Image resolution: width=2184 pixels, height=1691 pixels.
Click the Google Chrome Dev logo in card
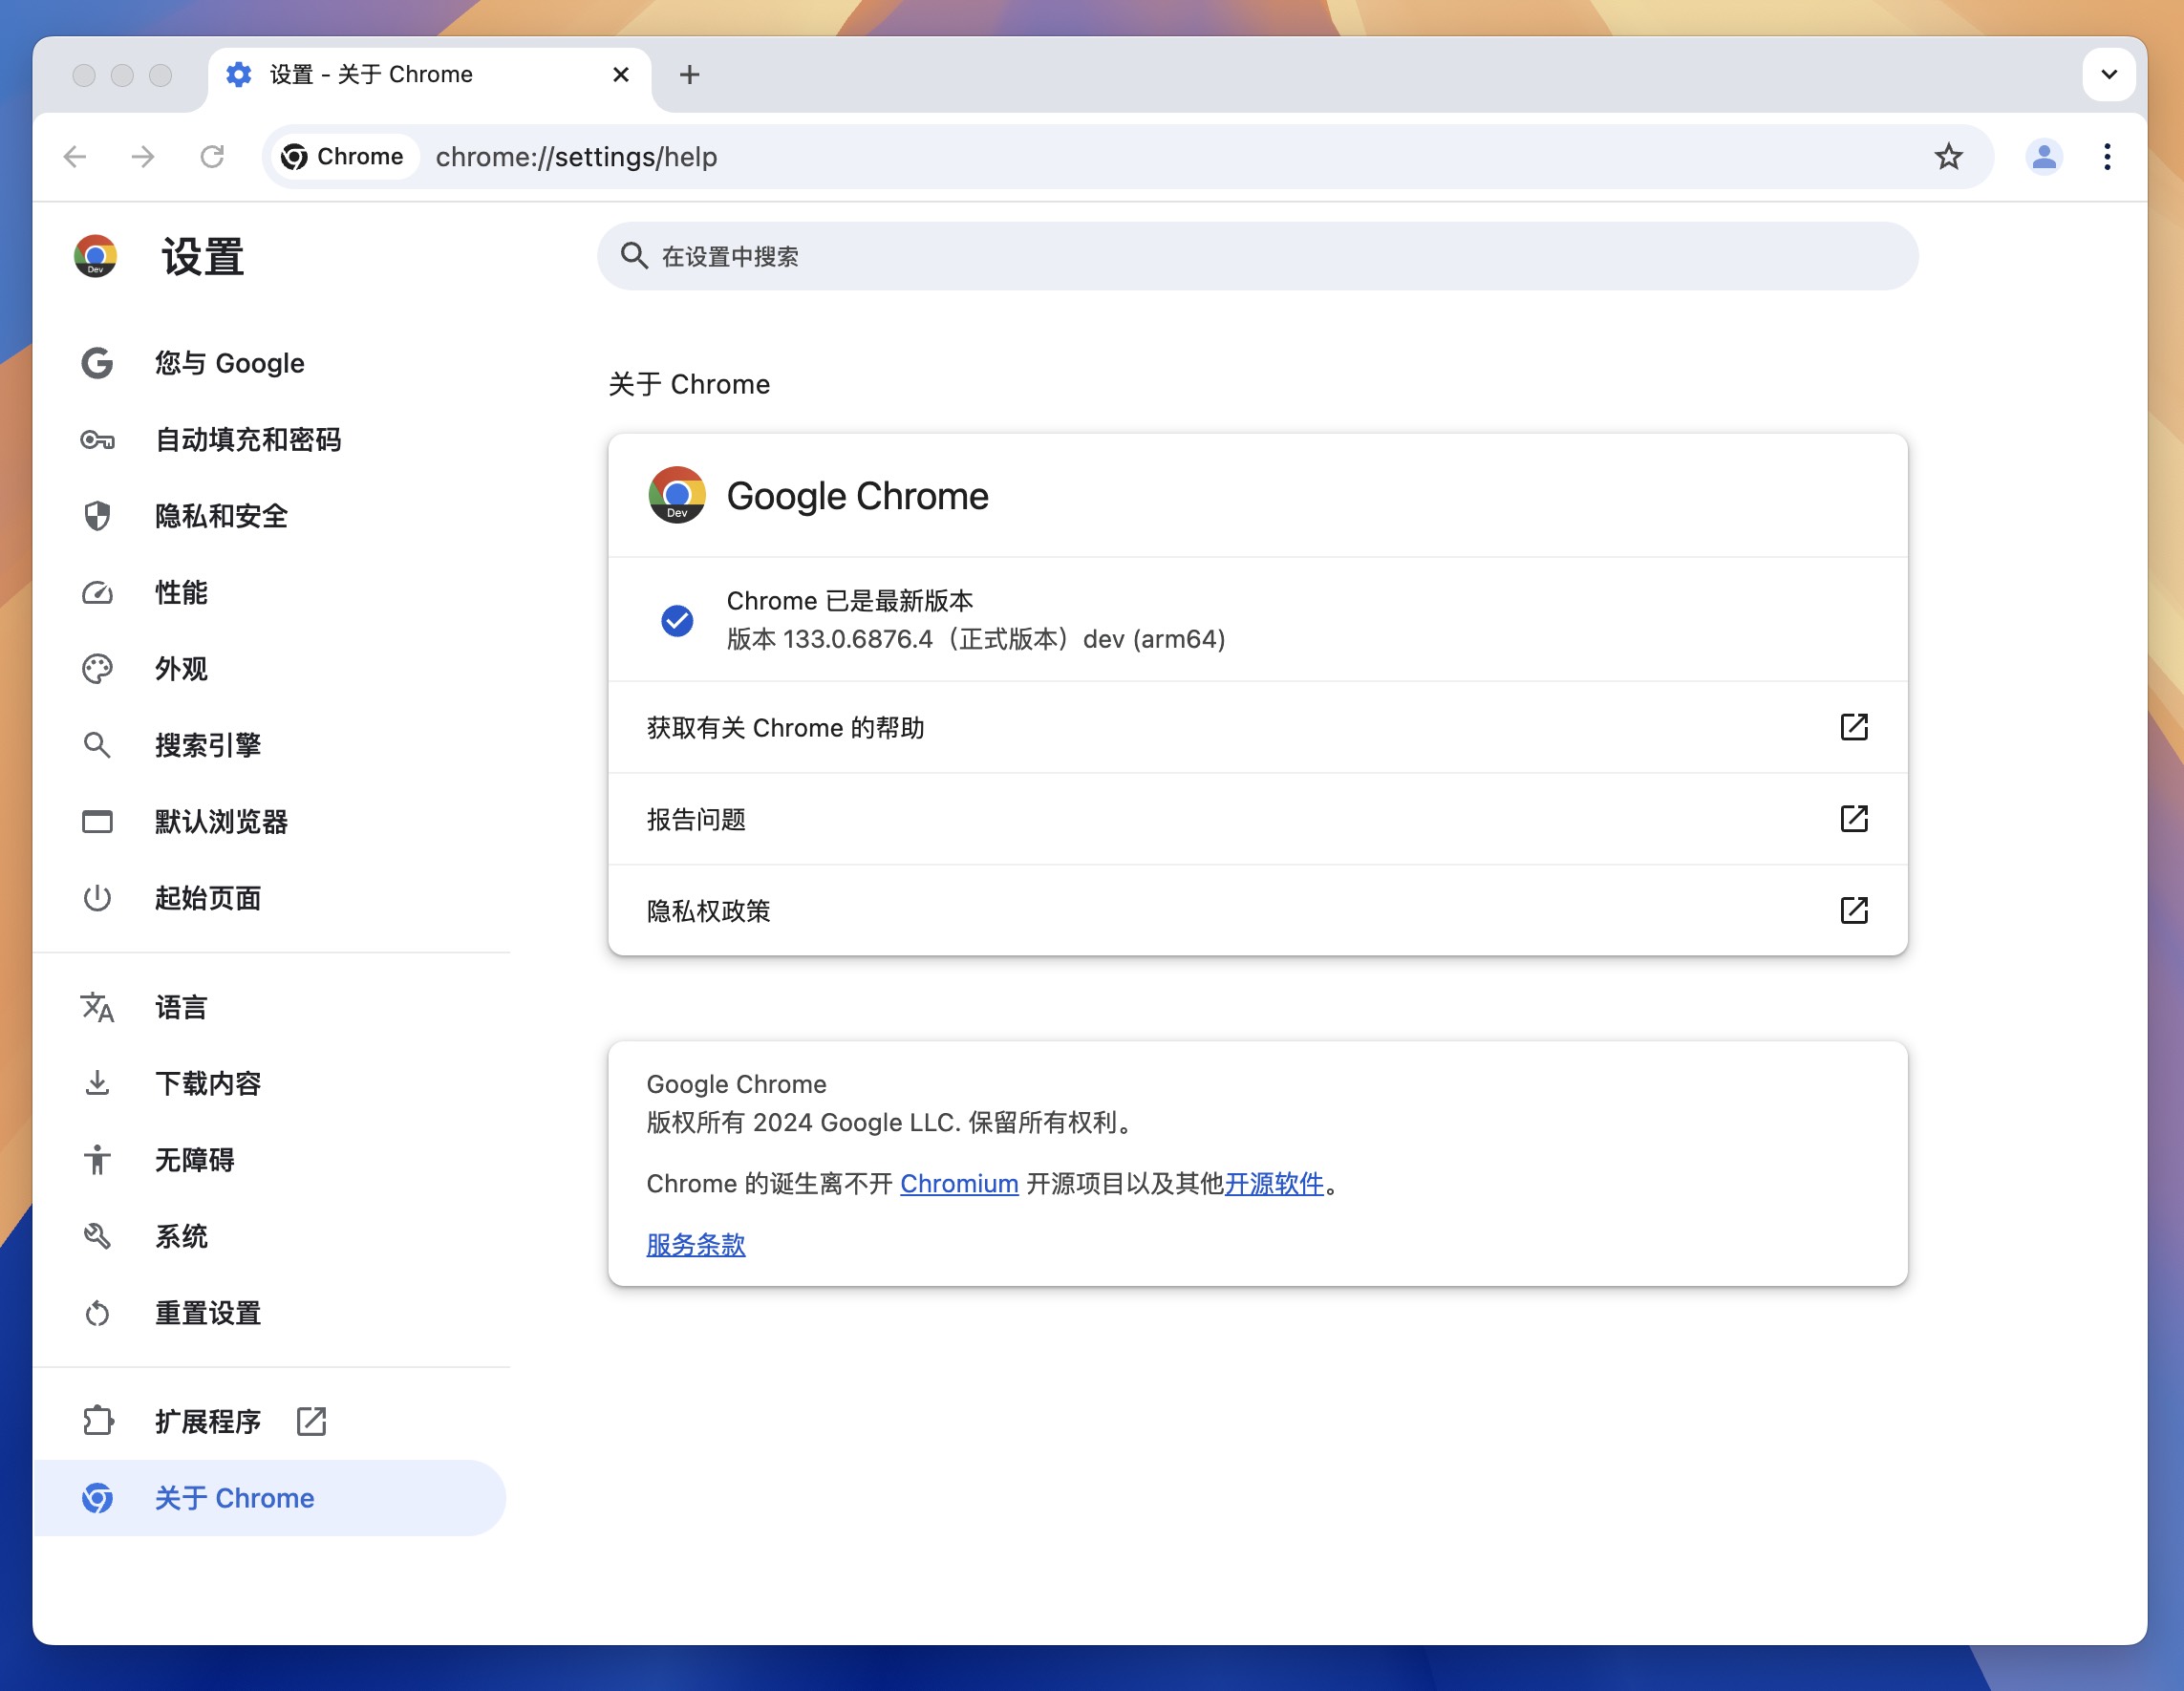[x=677, y=495]
